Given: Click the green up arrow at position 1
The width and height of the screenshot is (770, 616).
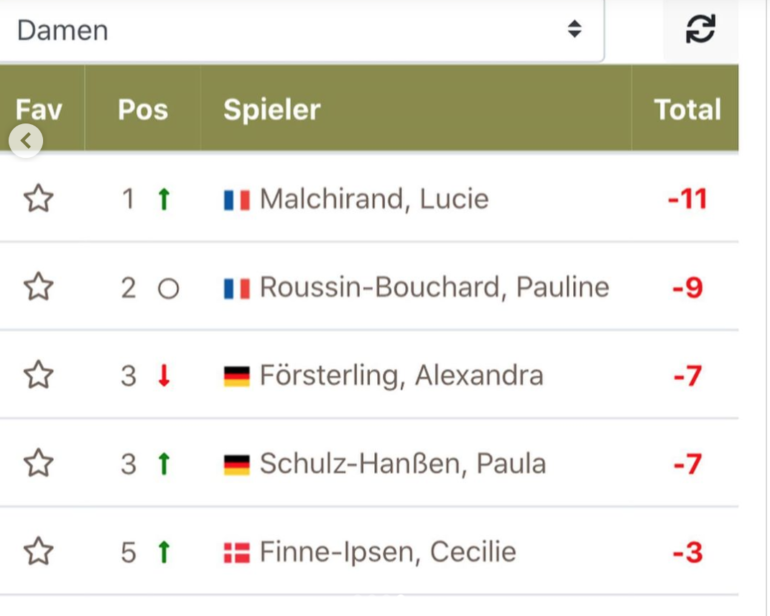Looking at the screenshot, I should [x=164, y=199].
